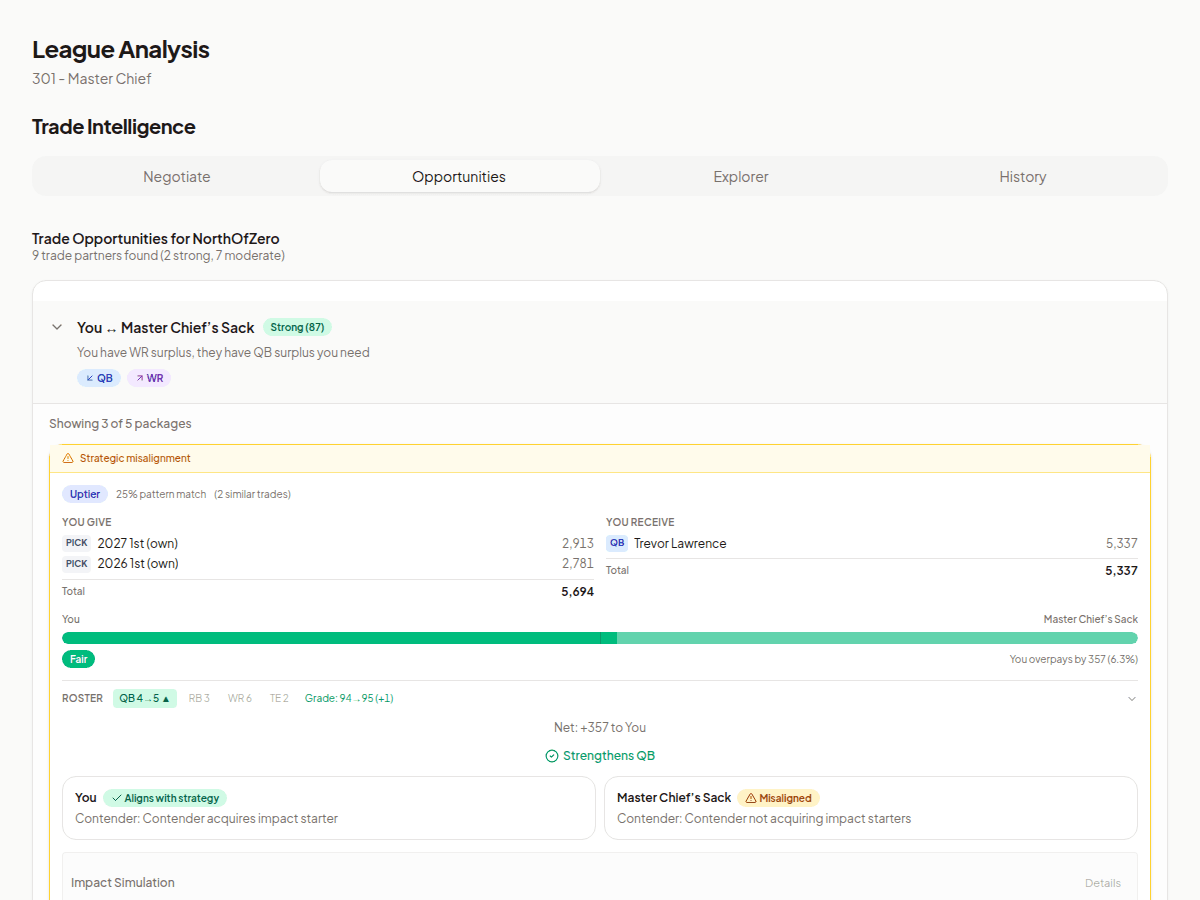Click the Fair trade rating badge
This screenshot has width=1200, height=900.
(x=78, y=659)
